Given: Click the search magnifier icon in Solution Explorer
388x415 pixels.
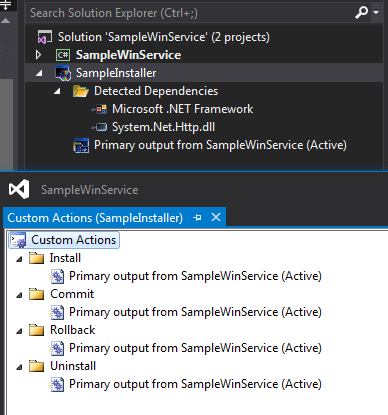Looking at the screenshot, I should pyautogui.click(x=361, y=13).
